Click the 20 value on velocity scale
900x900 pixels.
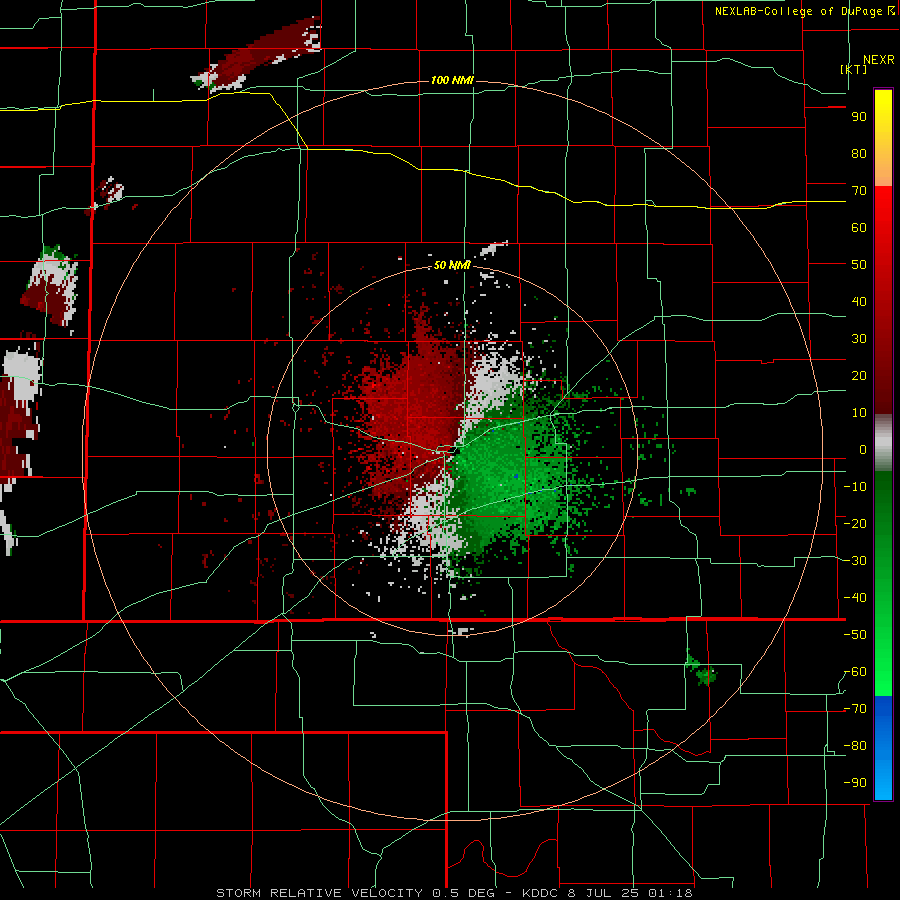pyautogui.click(x=859, y=376)
